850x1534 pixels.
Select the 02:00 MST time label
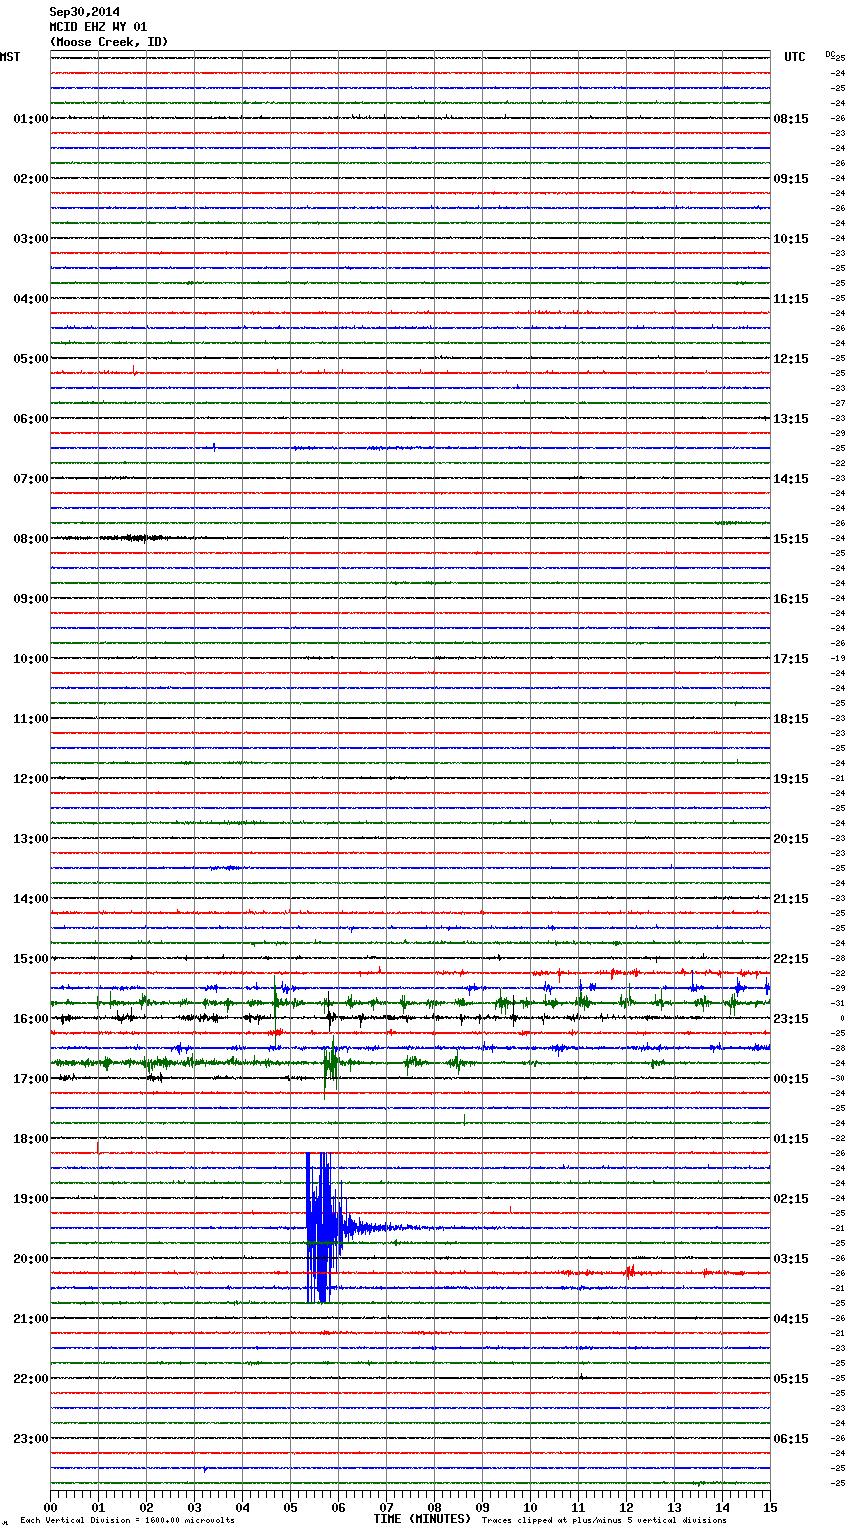coord(31,179)
